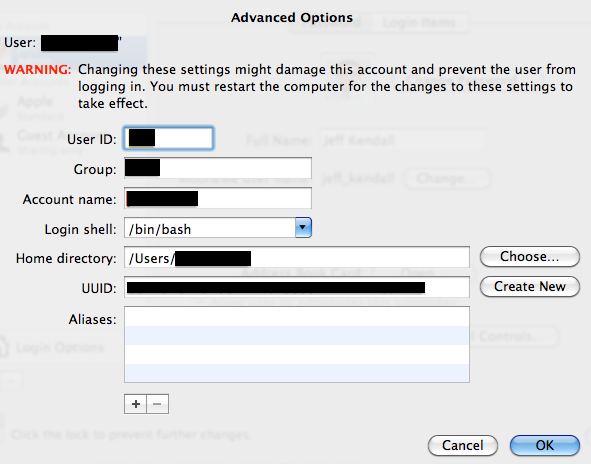This screenshot has height=464, width=591.
Task: Click the OK button
Action: point(545,446)
